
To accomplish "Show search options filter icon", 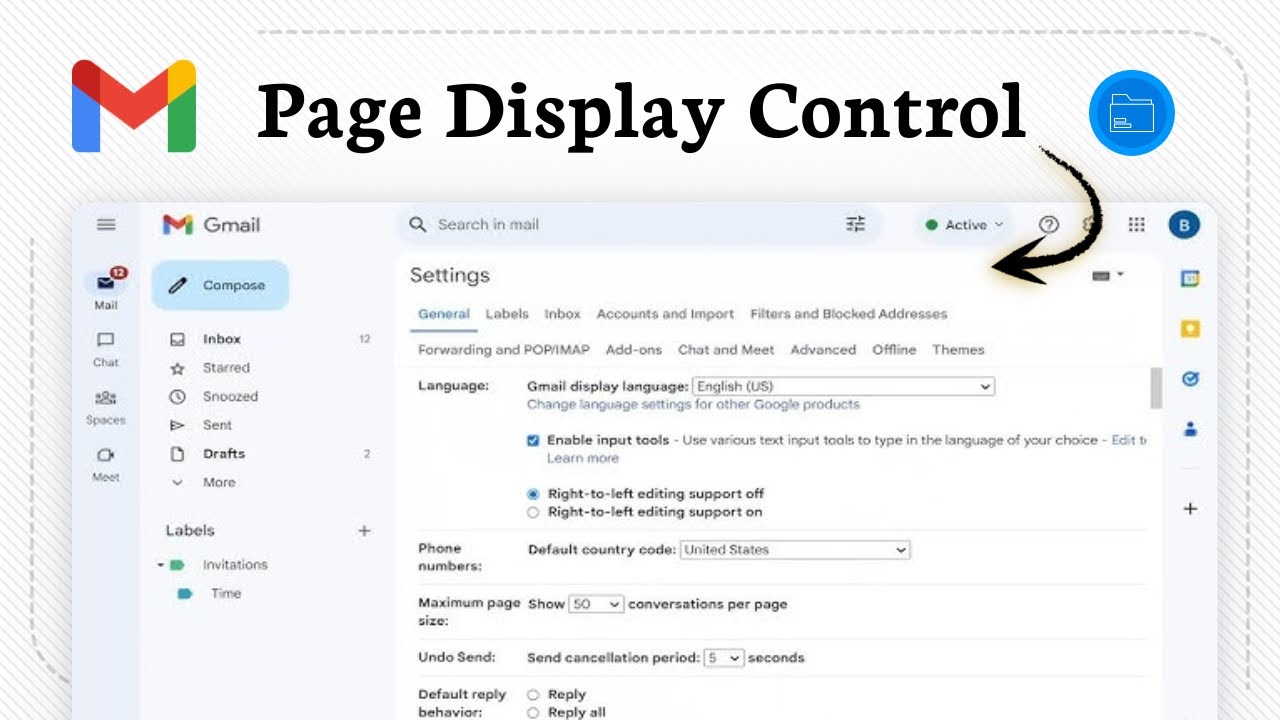I will 855,225.
